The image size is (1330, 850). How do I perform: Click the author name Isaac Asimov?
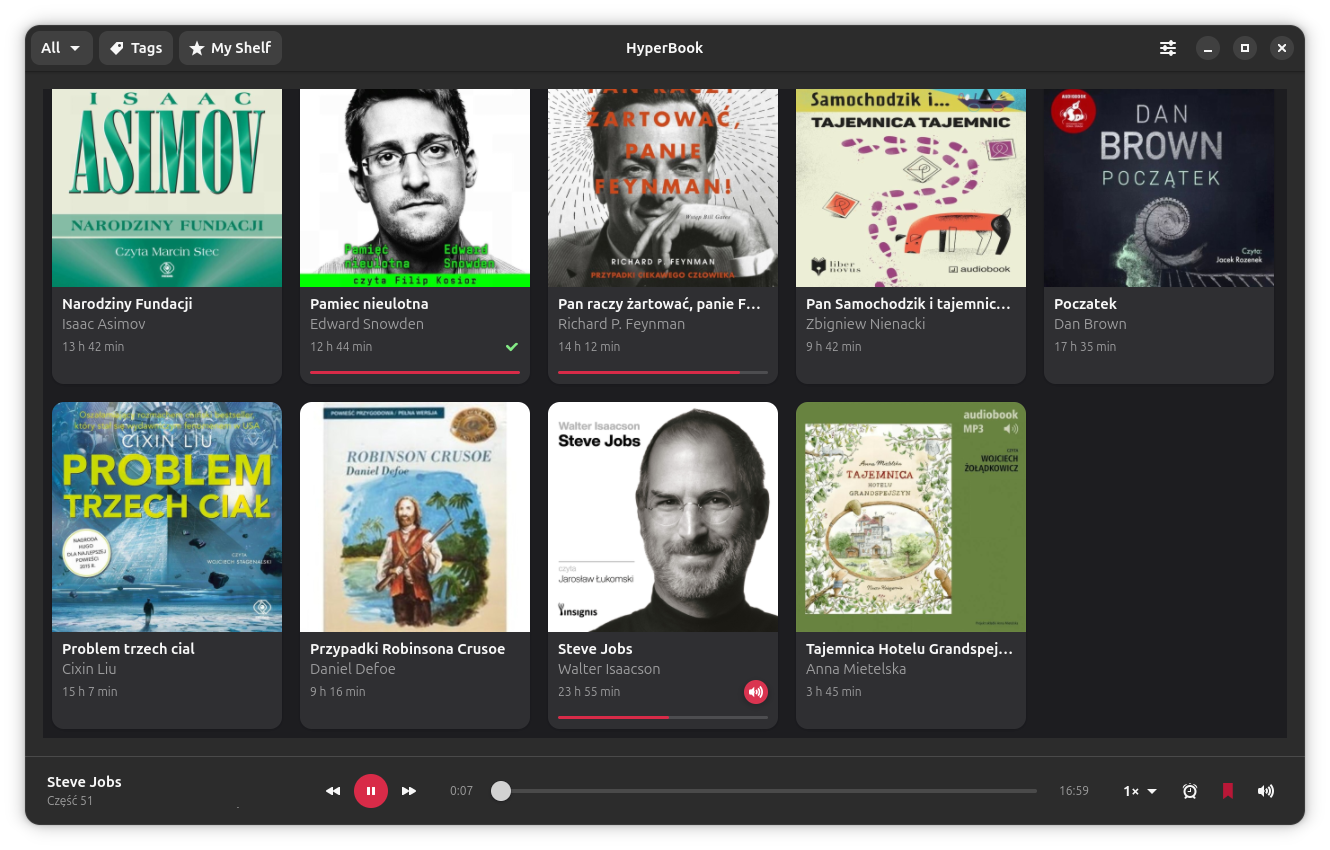tap(104, 324)
